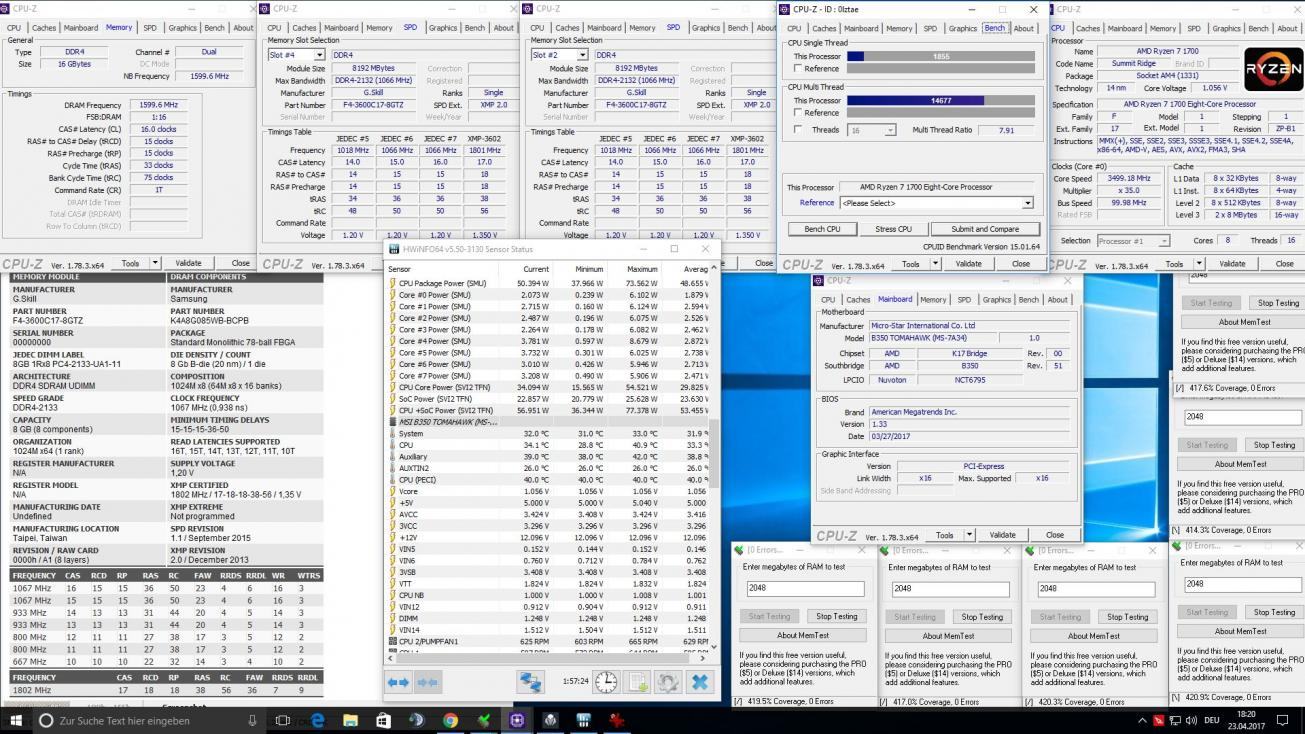Open Reference 'Please Select' dropdown
This screenshot has width=1305, height=734.
tap(1027, 203)
